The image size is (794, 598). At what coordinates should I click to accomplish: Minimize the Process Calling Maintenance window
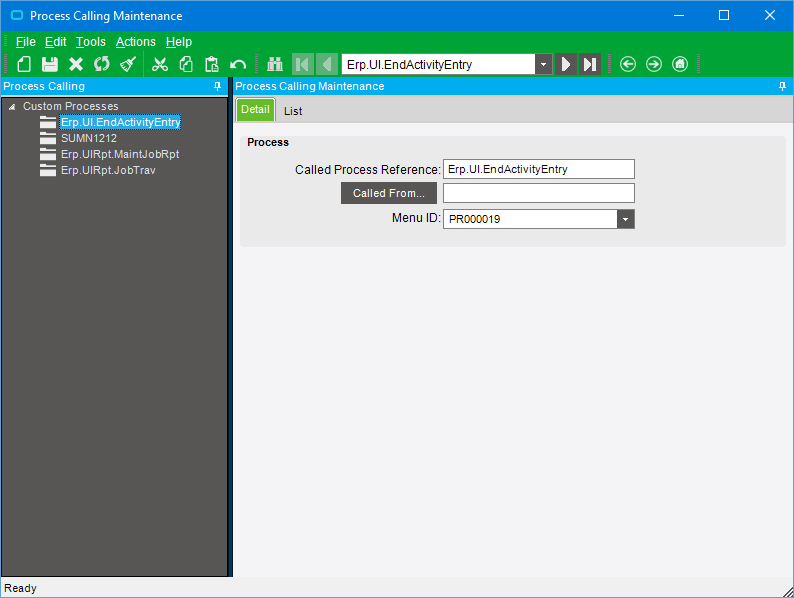pyautogui.click(x=679, y=15)
